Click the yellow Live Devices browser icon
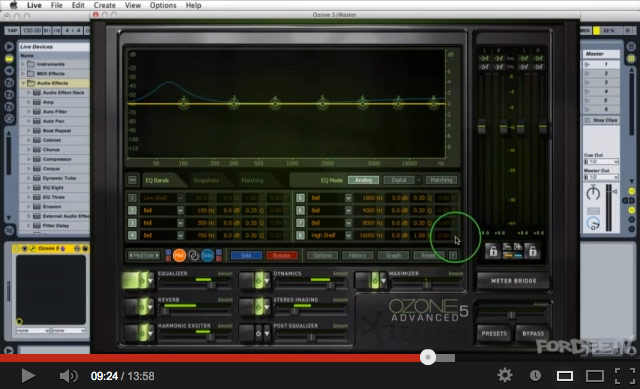Viewport: 640px width, 389px height. click(9, 59)
